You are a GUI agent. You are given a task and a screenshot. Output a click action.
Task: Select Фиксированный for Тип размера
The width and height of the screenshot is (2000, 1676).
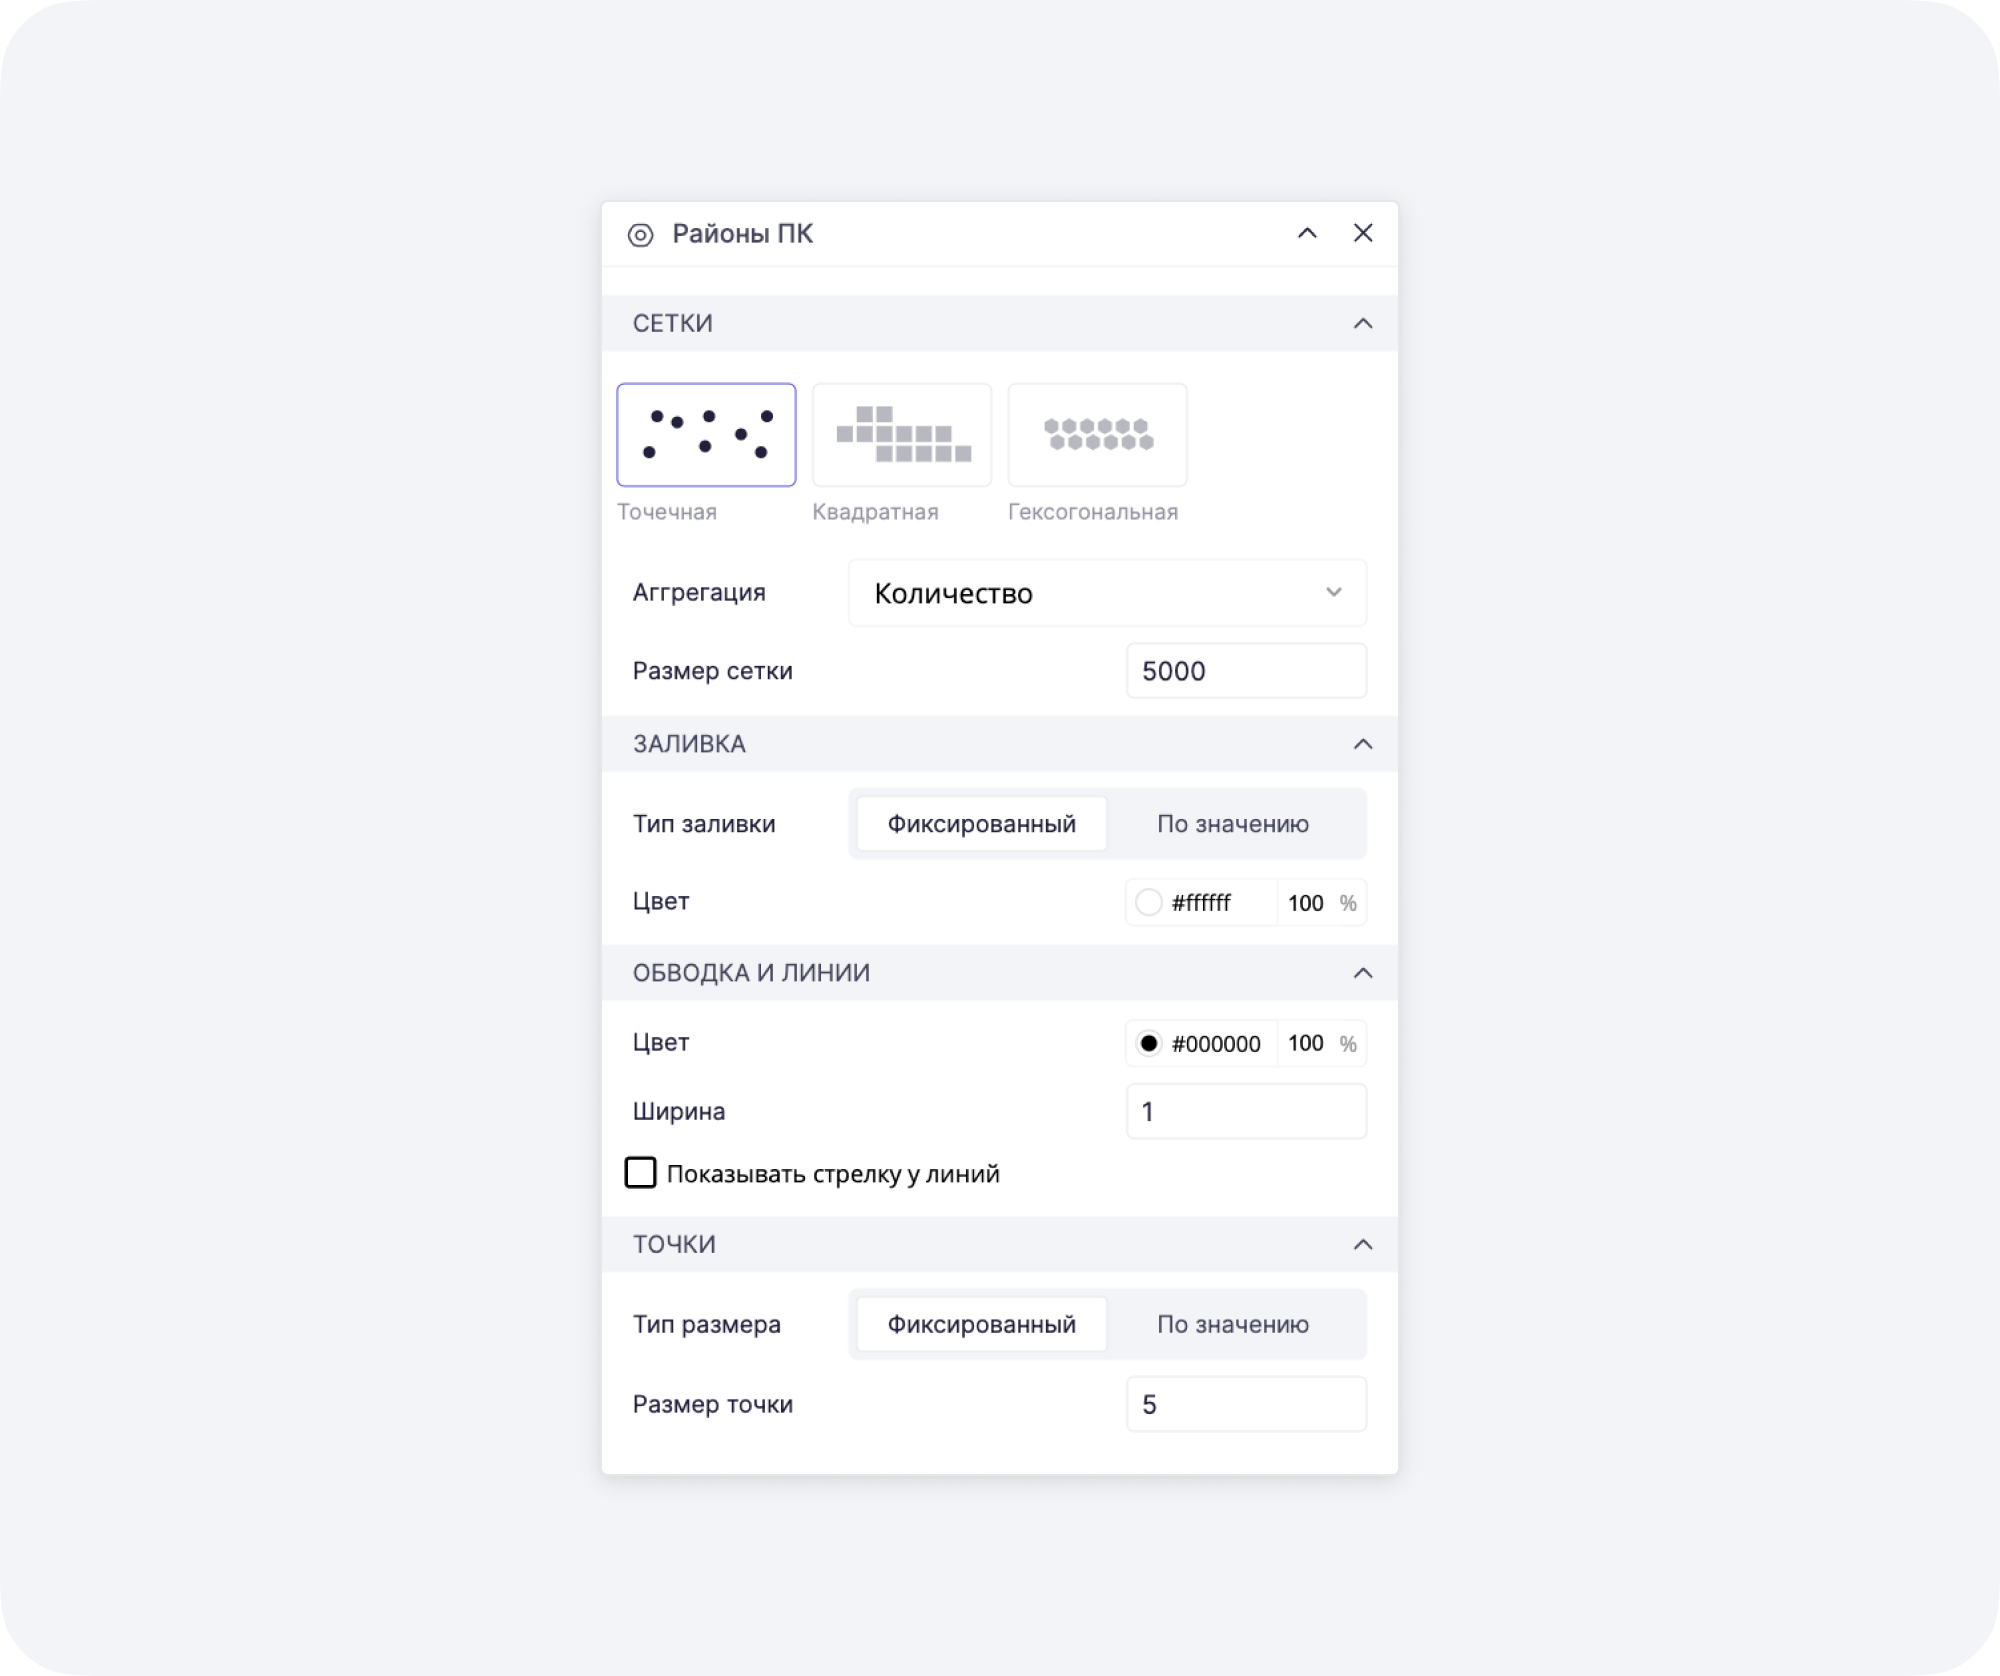coord(979,1324)
